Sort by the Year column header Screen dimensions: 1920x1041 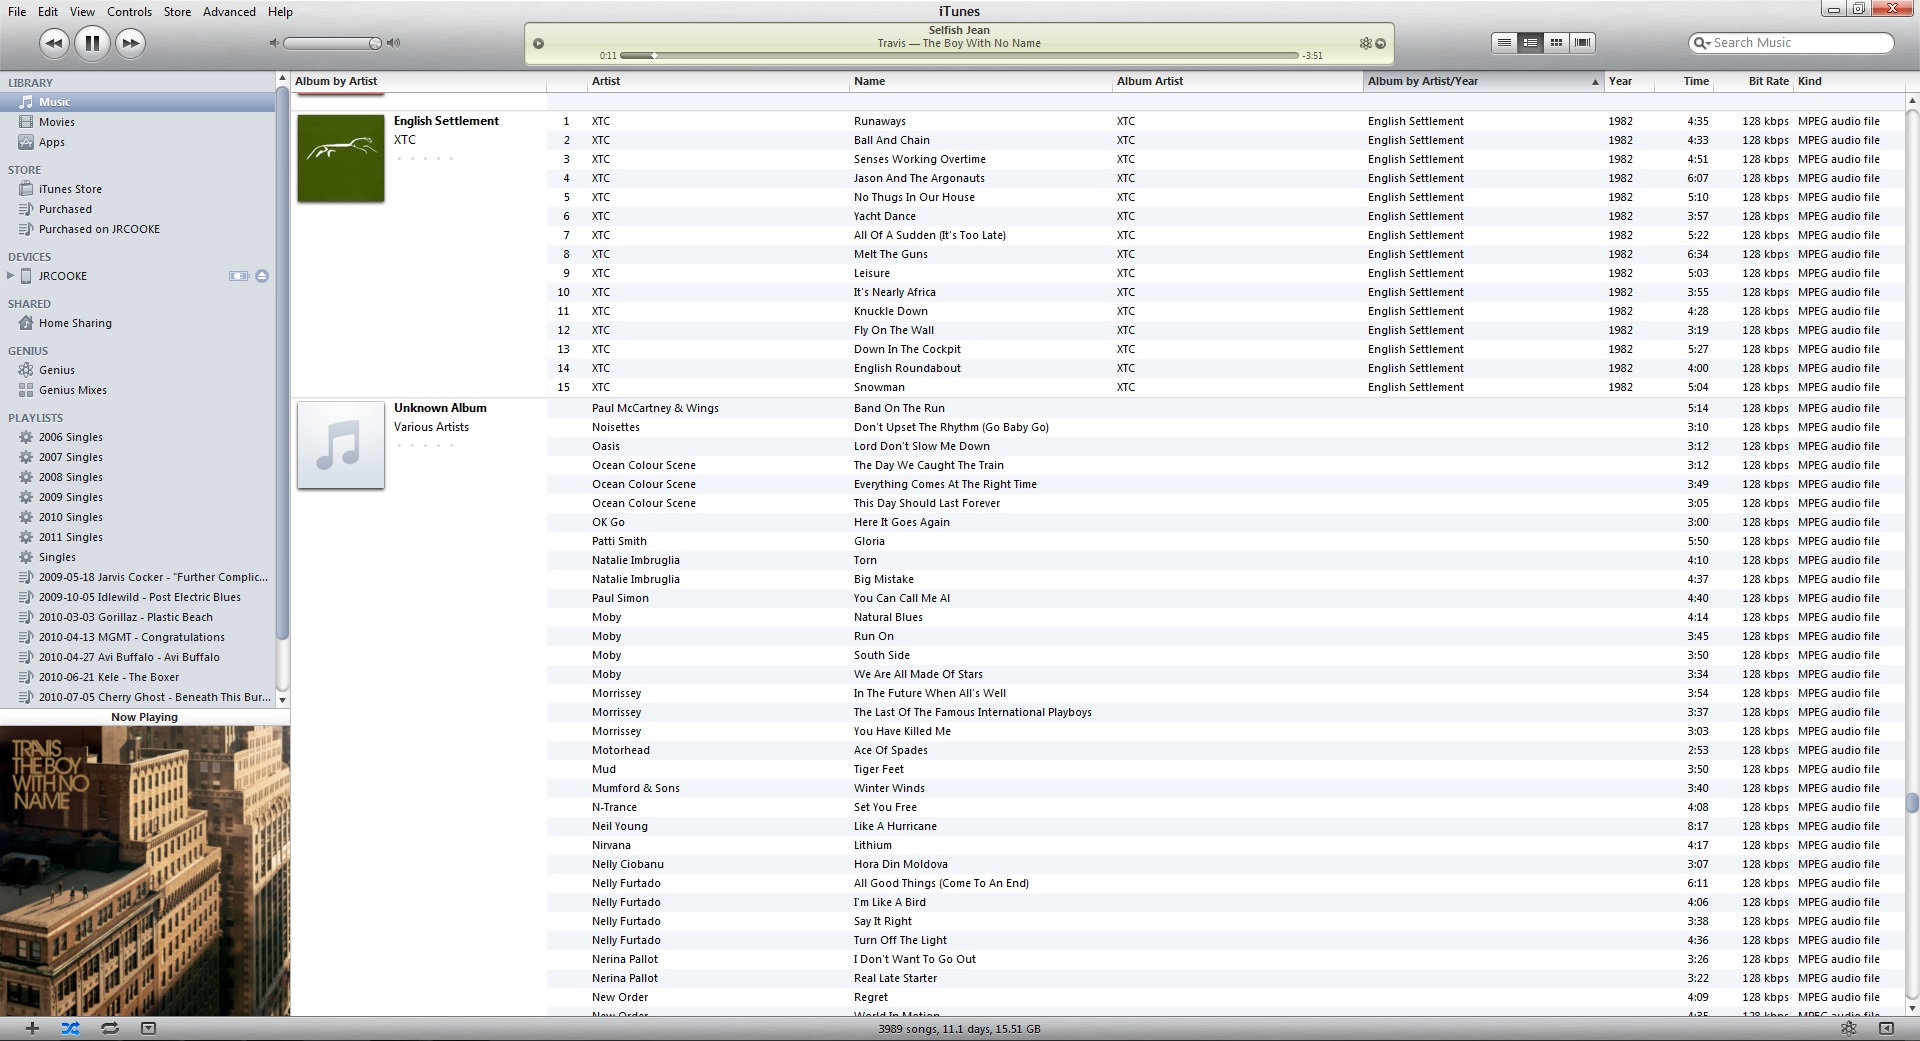click(1629, 81)
